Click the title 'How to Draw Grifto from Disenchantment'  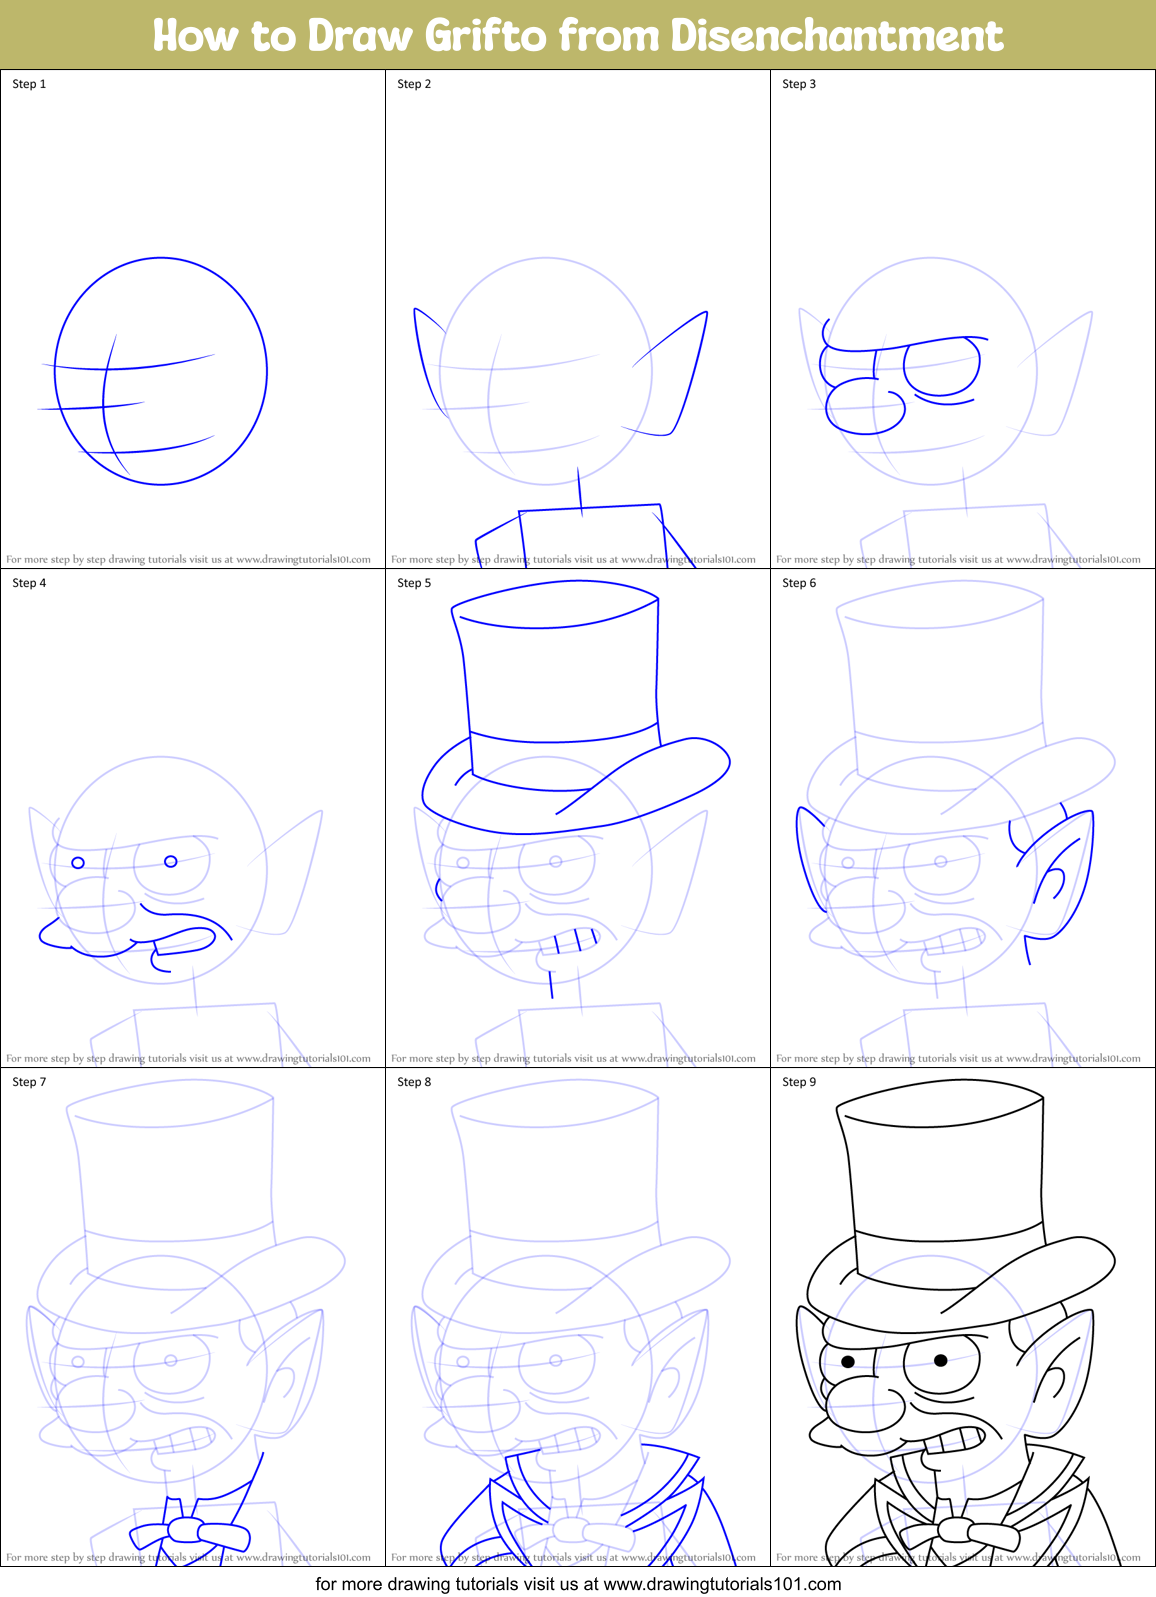tap(578, 35)
